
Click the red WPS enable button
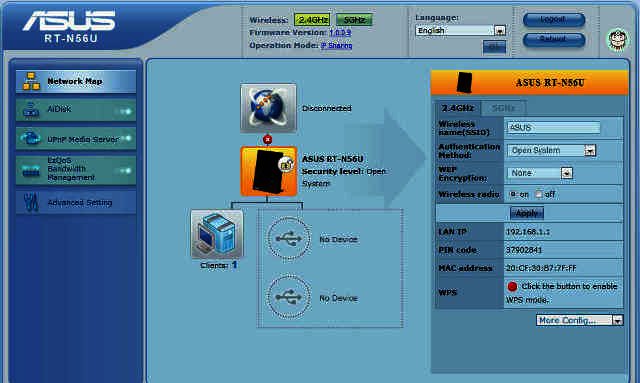pyautogui.click(x=512, y=287)
